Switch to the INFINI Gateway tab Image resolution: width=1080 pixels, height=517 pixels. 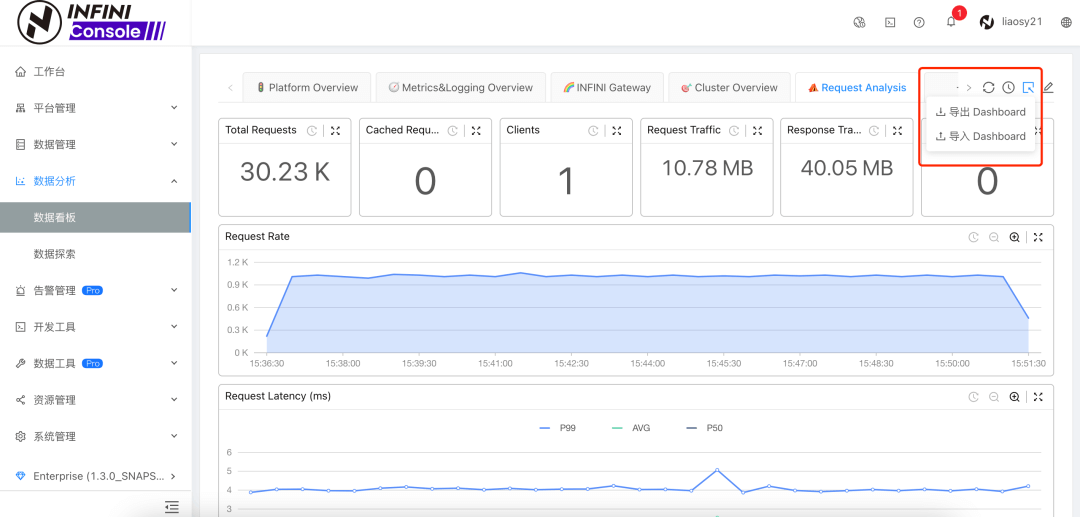click(x=607, y=87)
